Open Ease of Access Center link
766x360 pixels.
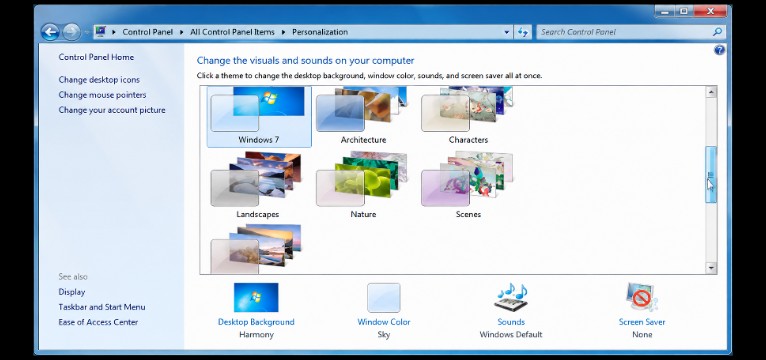point(98,322)
